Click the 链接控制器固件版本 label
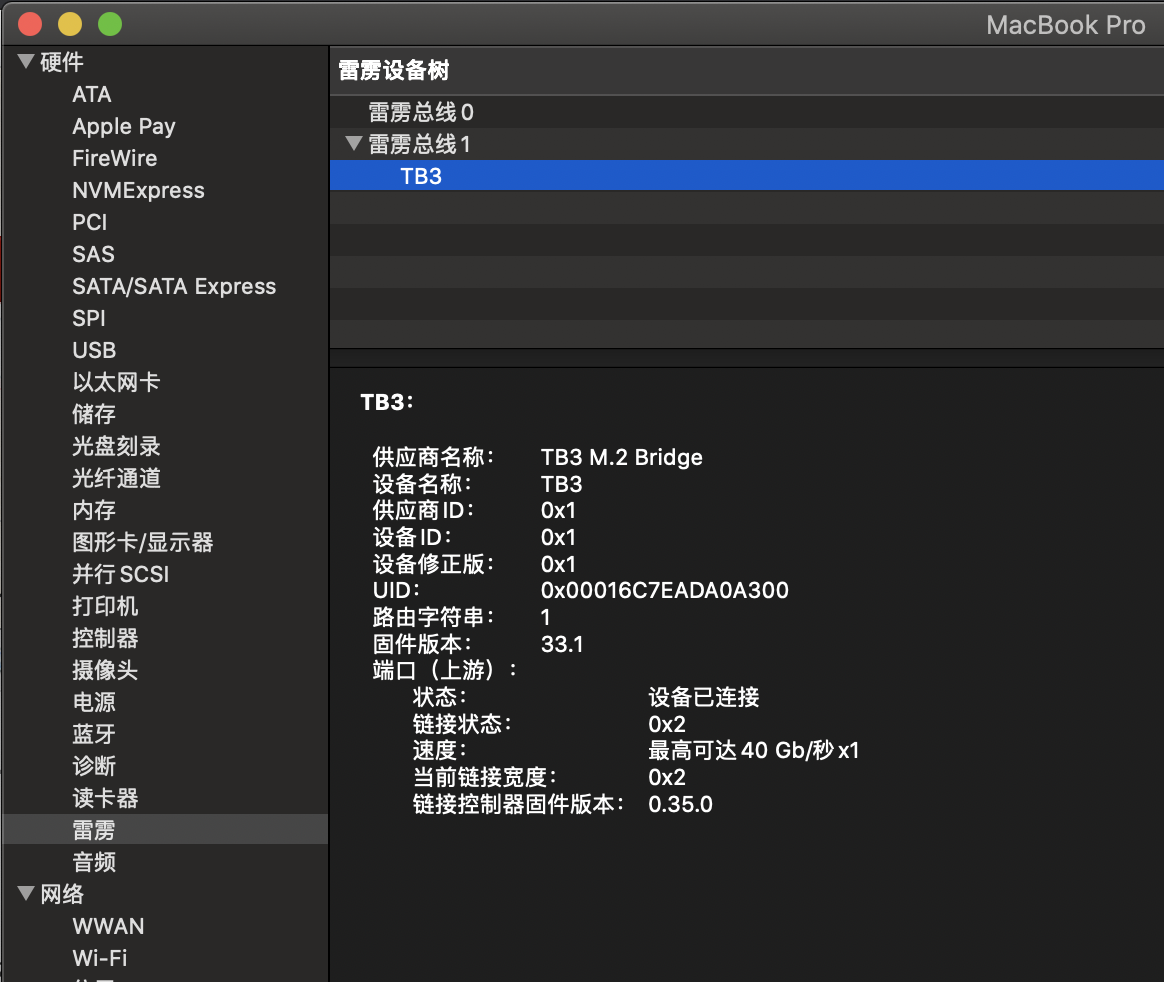The image size is (1164, 982). [518, 804]
